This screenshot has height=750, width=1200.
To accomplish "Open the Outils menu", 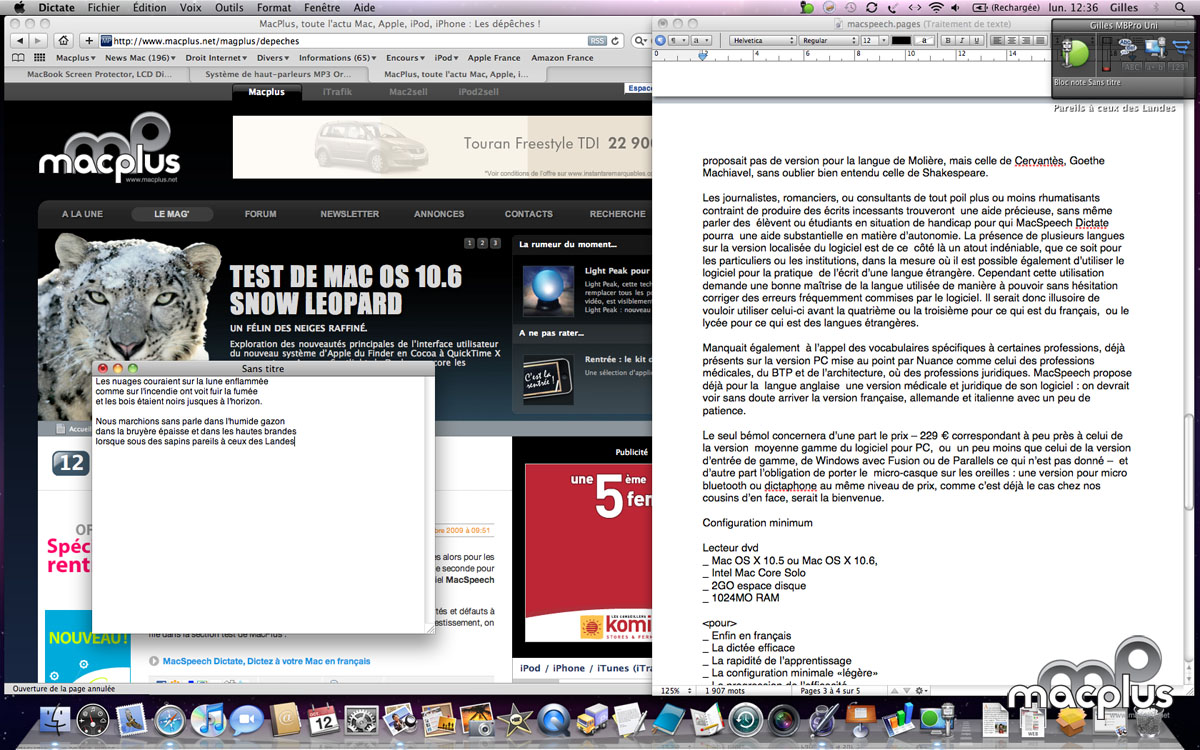I will [x=229, y=8].
